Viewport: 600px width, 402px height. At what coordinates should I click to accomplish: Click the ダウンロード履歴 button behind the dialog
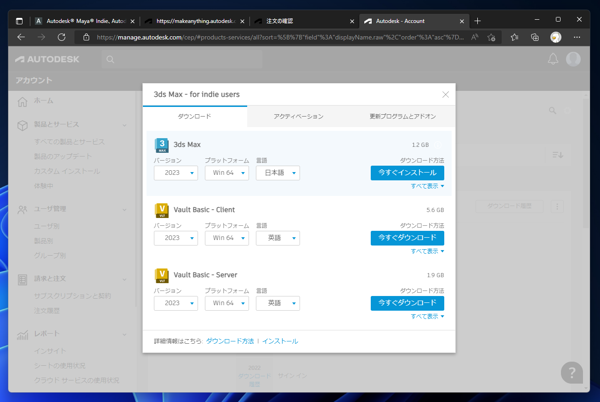pos(509,206)
